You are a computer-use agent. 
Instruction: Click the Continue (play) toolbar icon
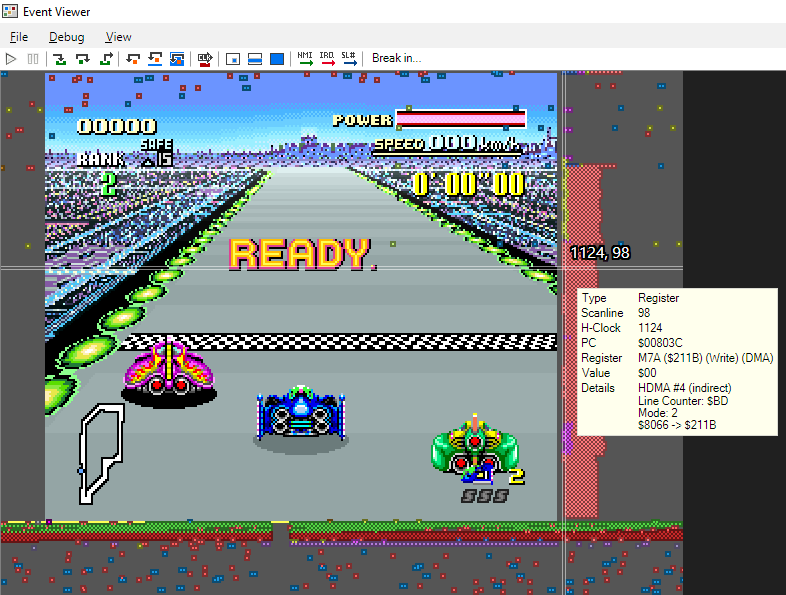click(x=11, y=59)
